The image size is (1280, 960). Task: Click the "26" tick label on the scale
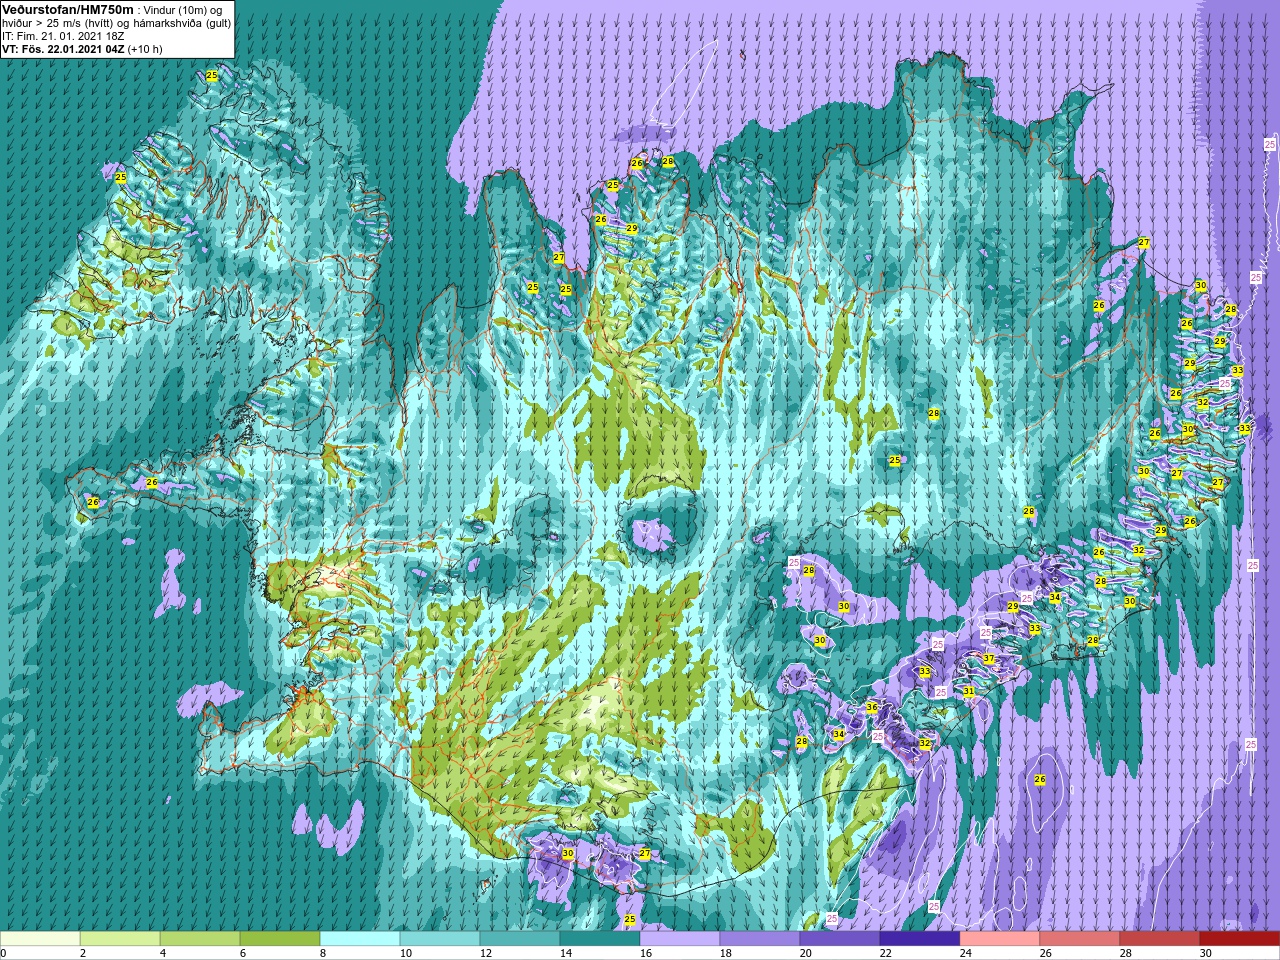click(1045, 953)
